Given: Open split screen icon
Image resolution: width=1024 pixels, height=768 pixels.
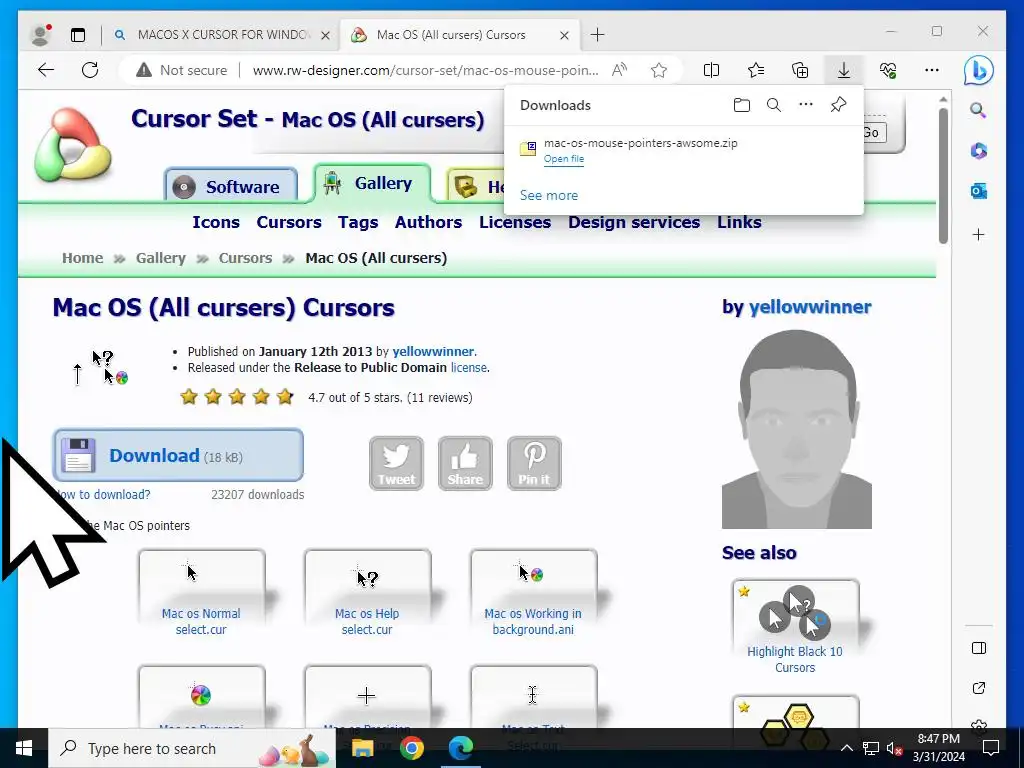Looking at the screenshot, I should (711, 70).
